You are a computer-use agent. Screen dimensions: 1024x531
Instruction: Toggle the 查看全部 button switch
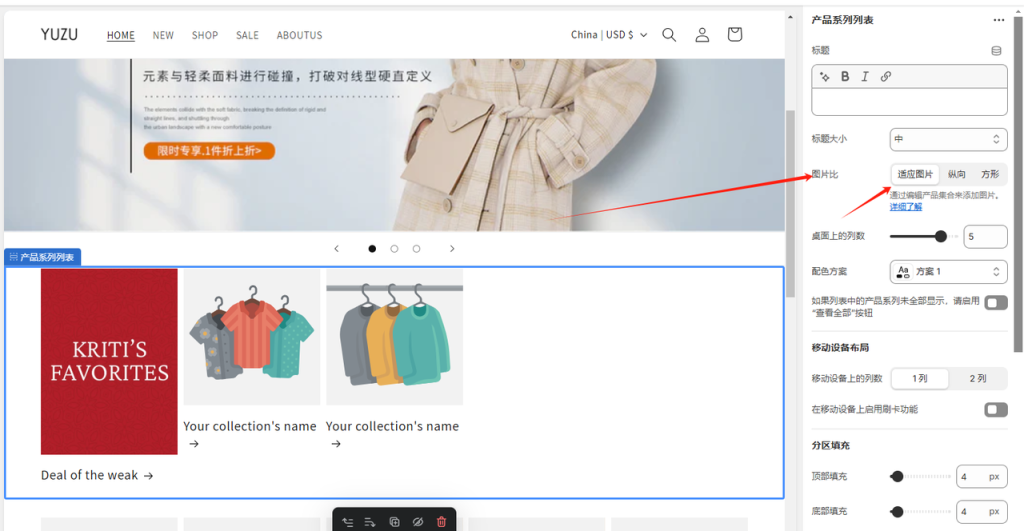click(x=996, y=302)
